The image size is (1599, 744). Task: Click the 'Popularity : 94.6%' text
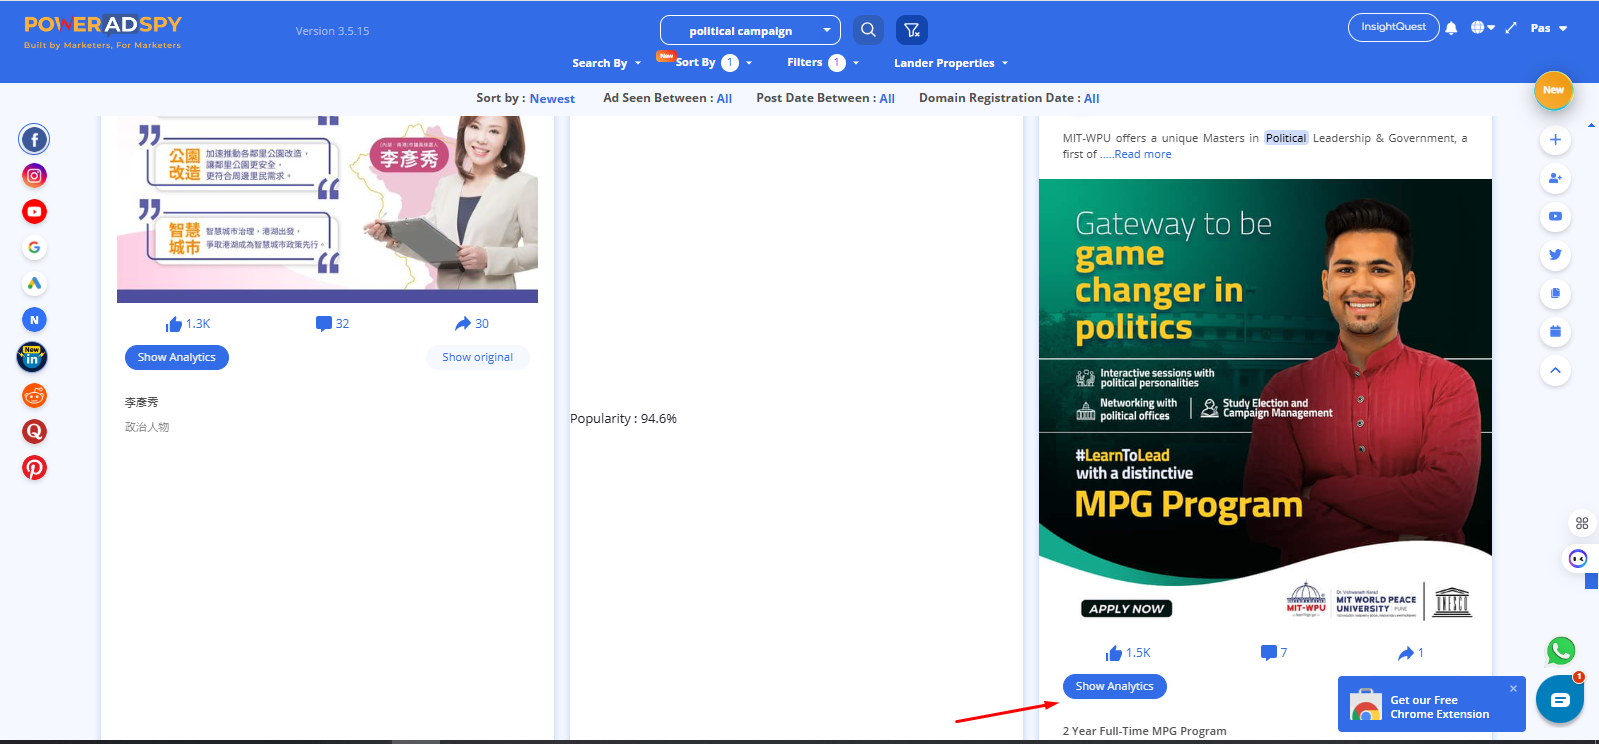pos(623,419)
